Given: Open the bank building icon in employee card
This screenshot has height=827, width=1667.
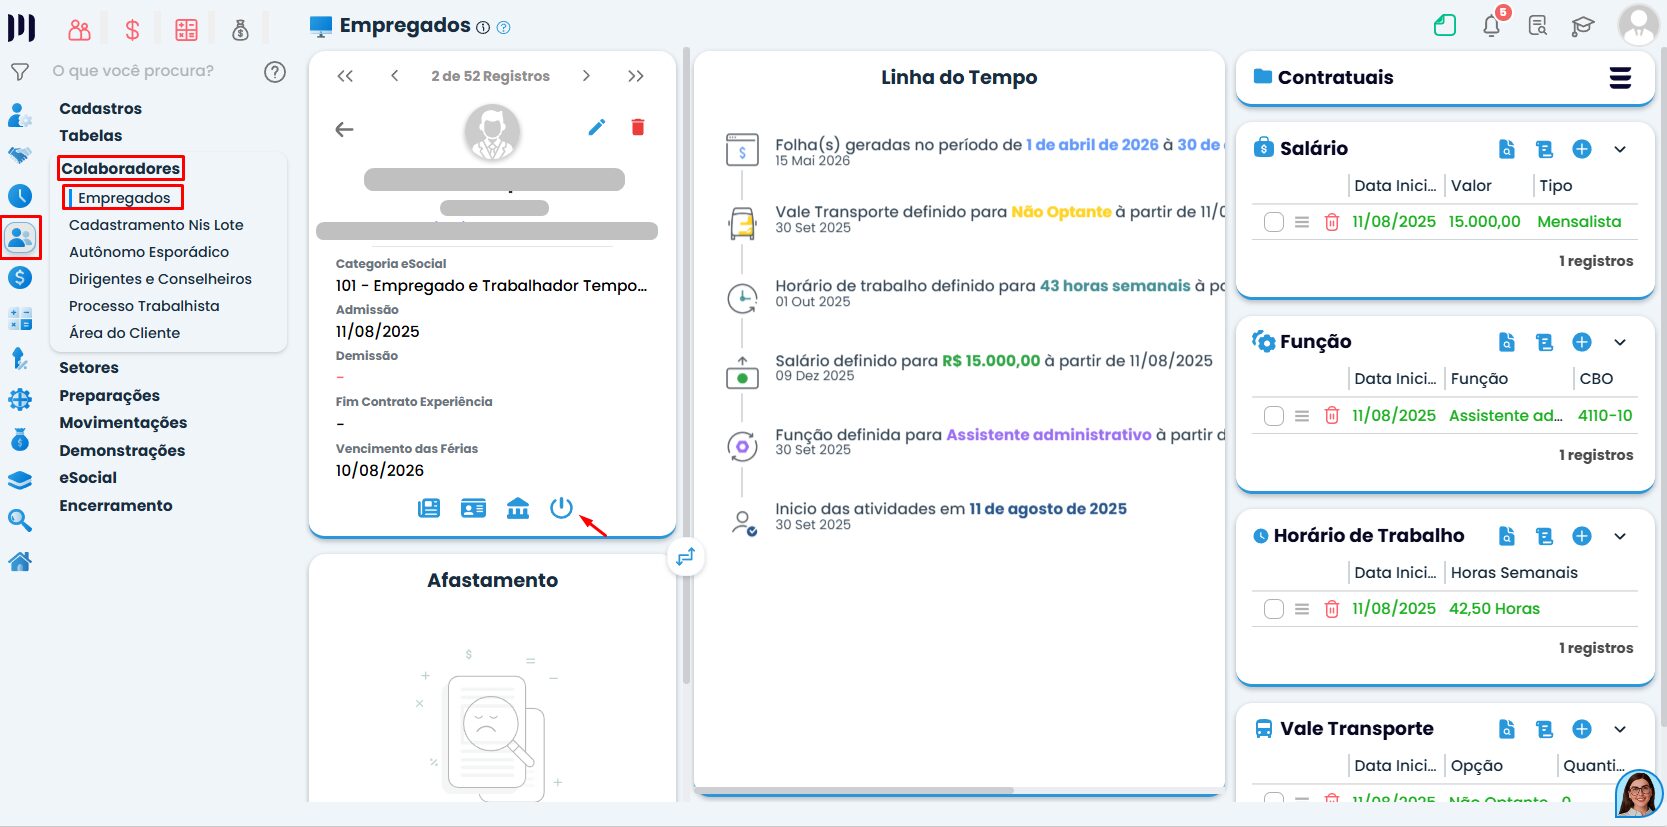Looking at the screenshot, I should pyautogui.click(x=518, y=508).
